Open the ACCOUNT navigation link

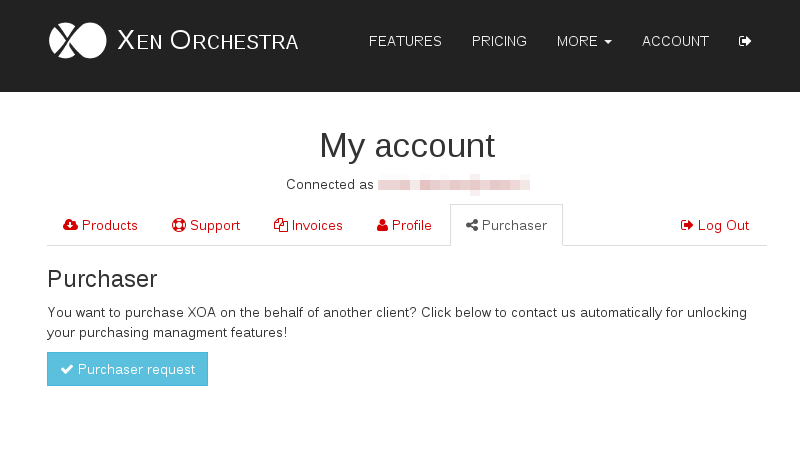(x=675, y=41)
